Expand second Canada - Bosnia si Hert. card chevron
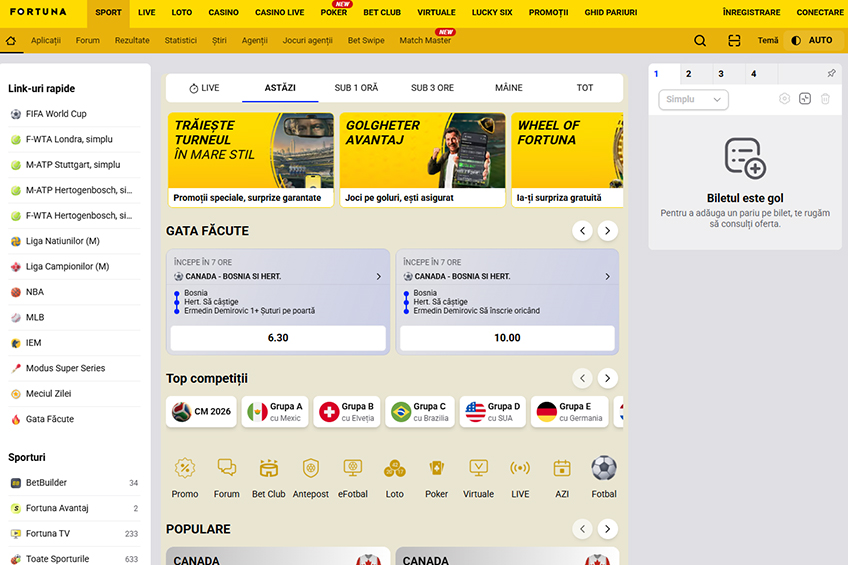Image resolution: width=848 pixels, height=565 pixels. point(607,276)
